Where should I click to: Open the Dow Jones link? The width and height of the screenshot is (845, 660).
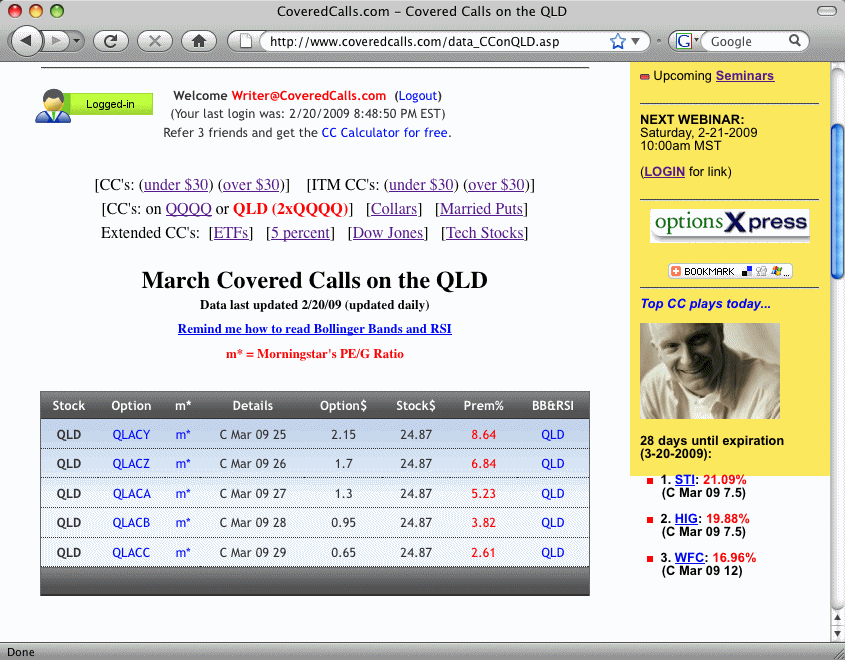coord(387,233)
